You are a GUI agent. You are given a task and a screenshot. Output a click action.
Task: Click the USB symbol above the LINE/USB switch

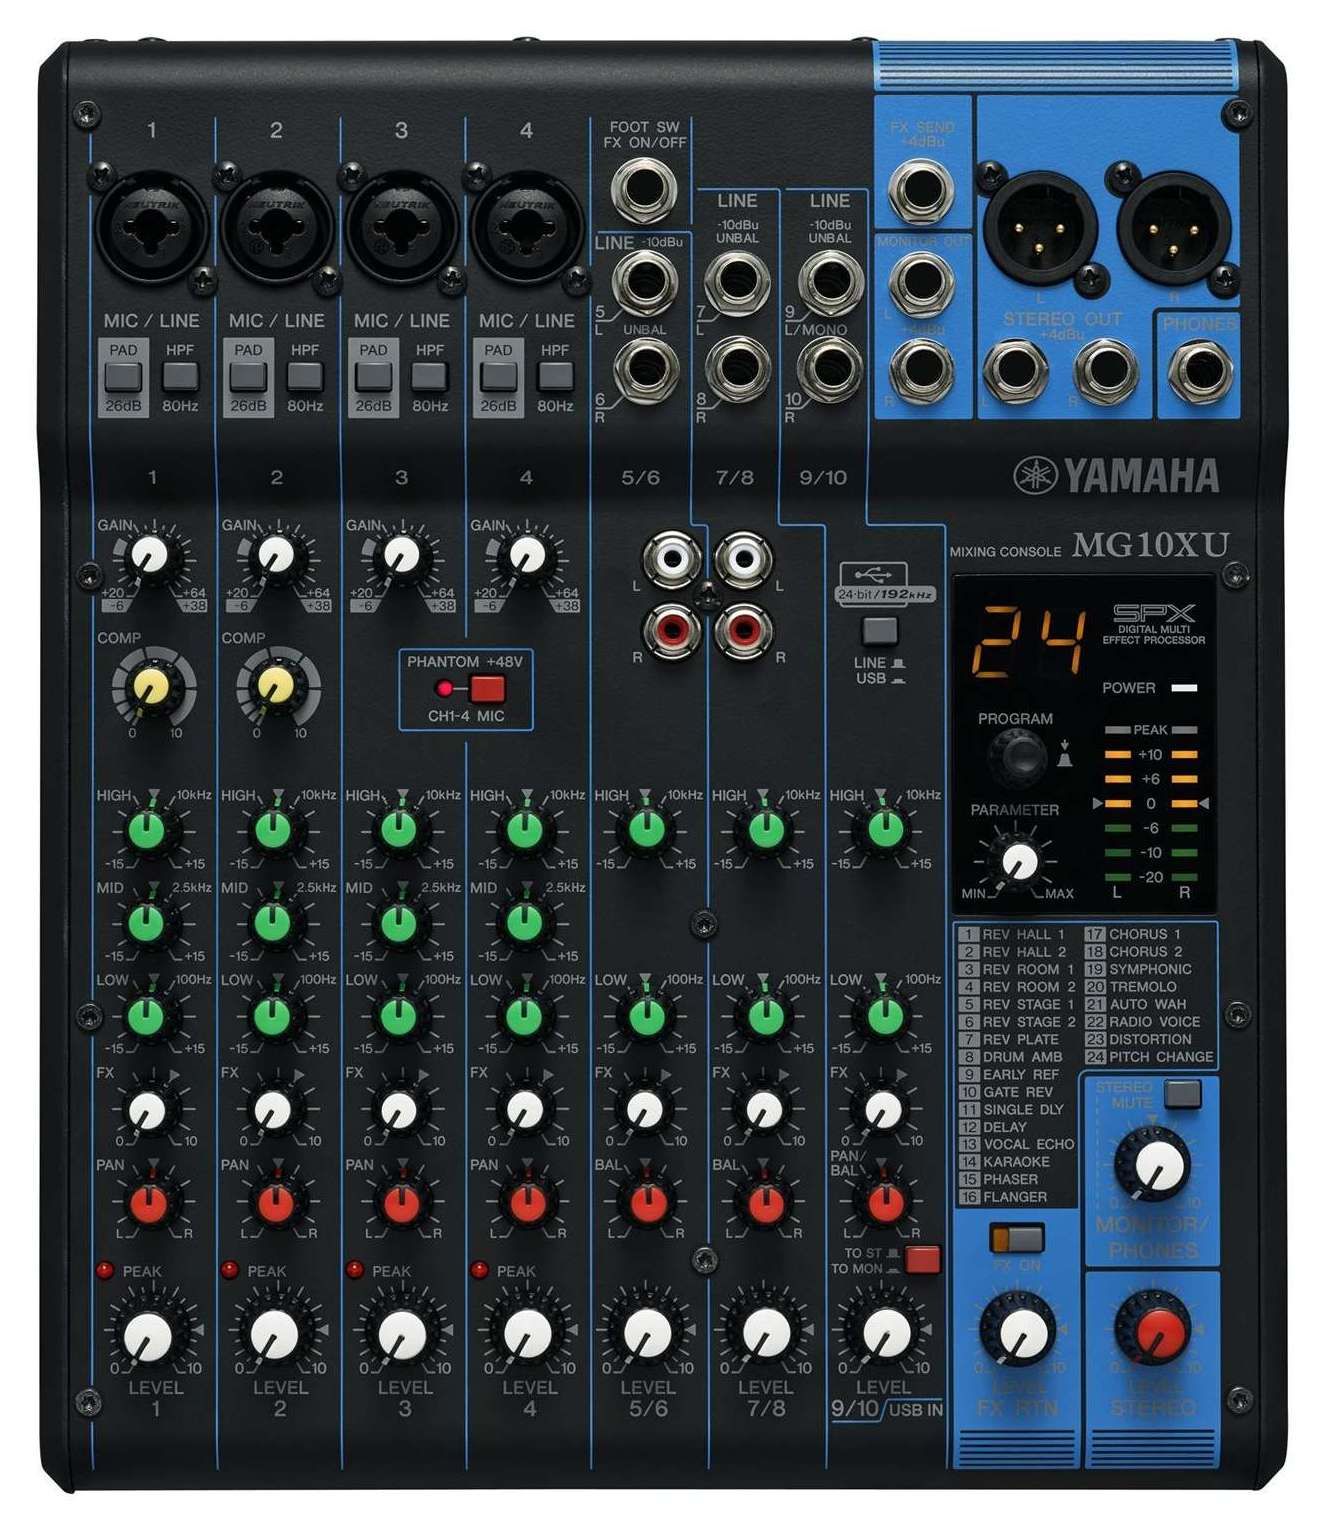(x=872, y=574)
